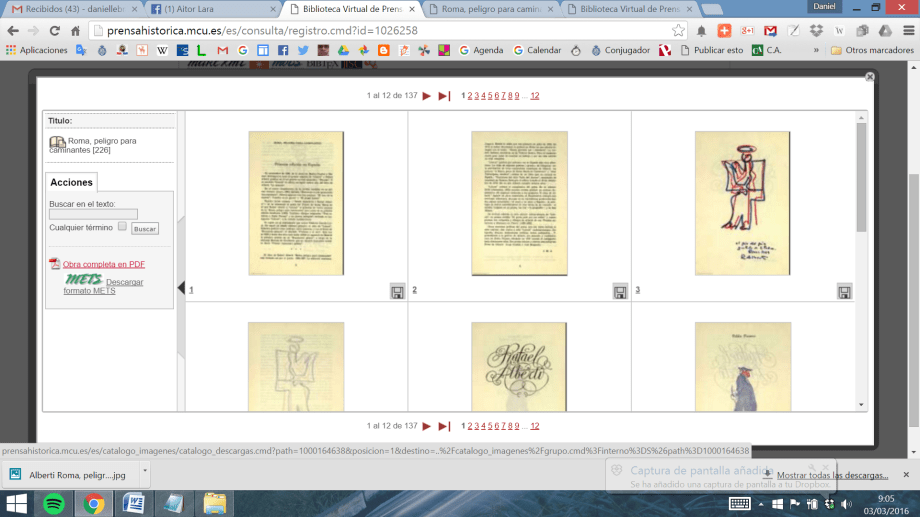Click the 'Buscar en el texto' input field
Screen dimensions: 920x517
pyautogui.click(x=93, y=214)
